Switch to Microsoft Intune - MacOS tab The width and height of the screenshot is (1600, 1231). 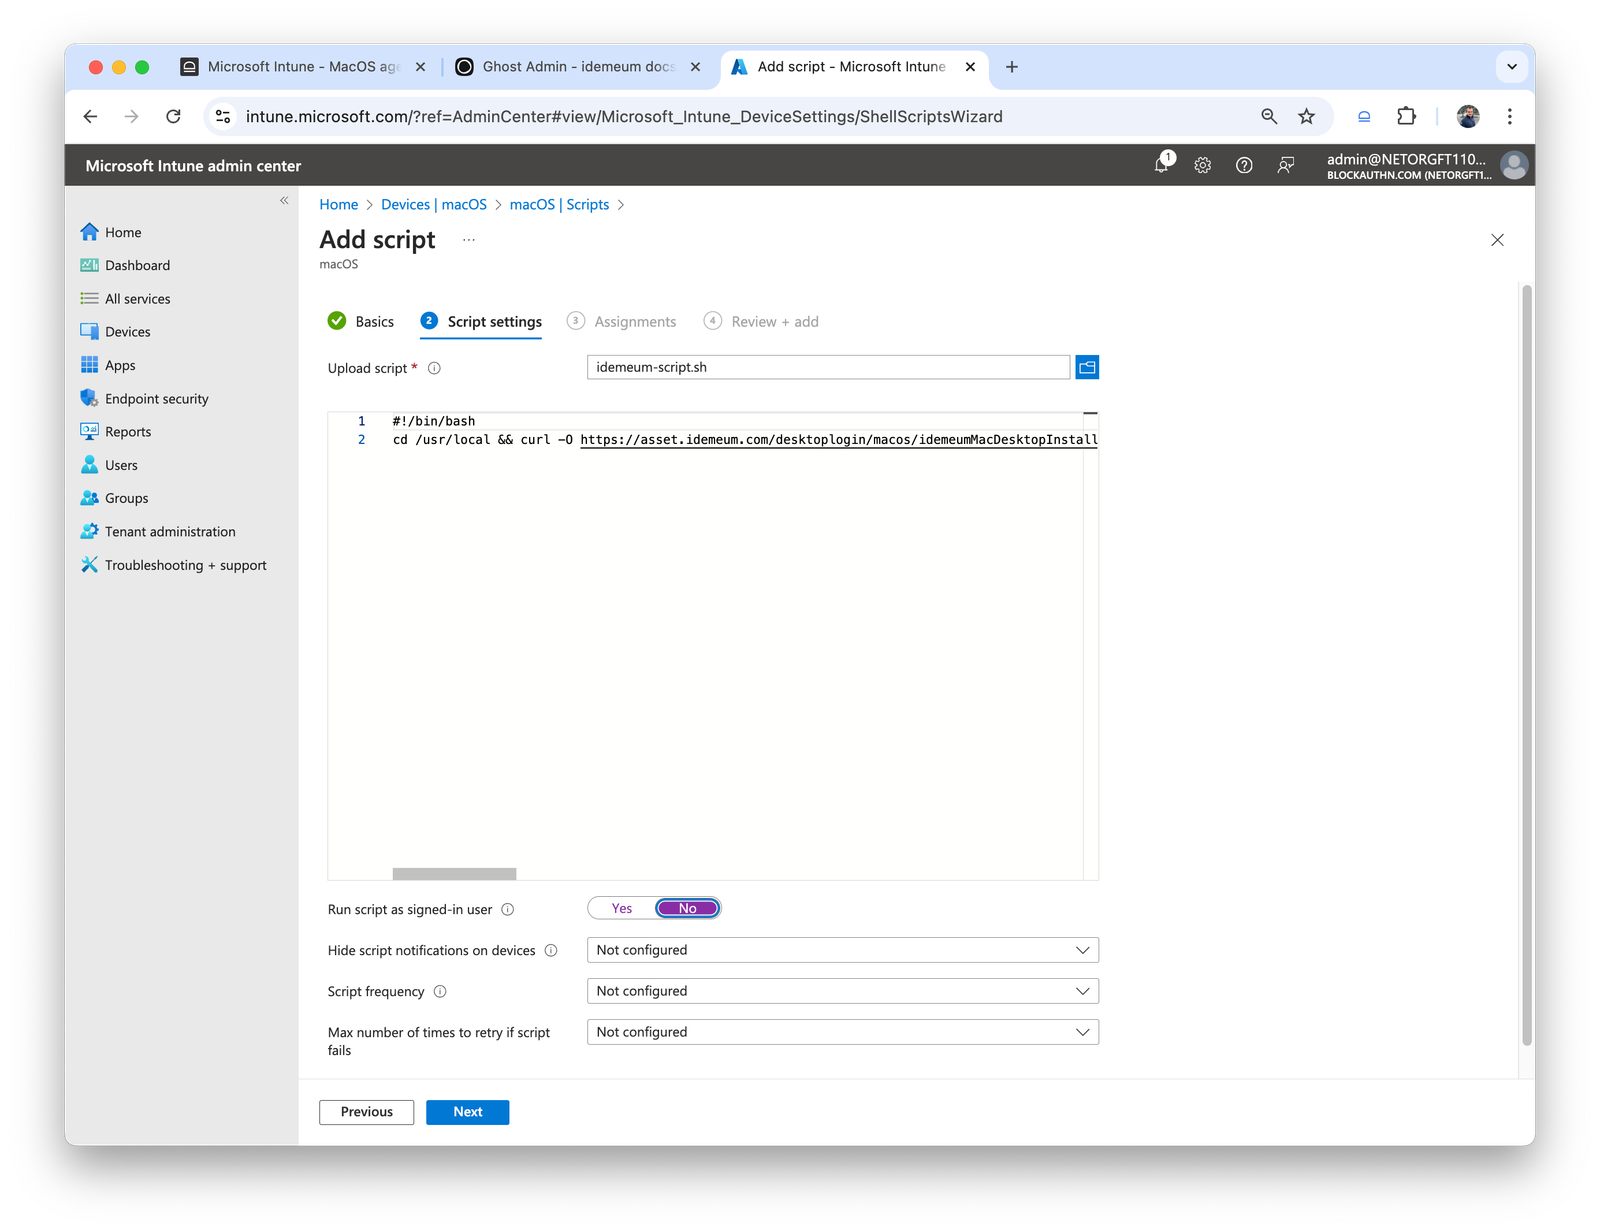tap(303, 67)
